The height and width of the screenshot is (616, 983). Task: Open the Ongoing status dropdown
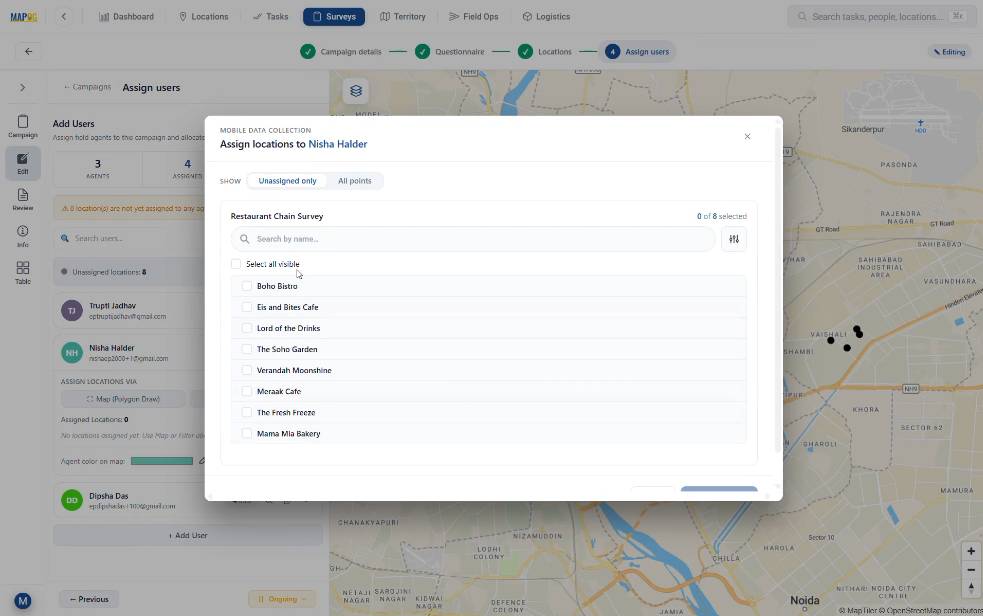point(281,599)
